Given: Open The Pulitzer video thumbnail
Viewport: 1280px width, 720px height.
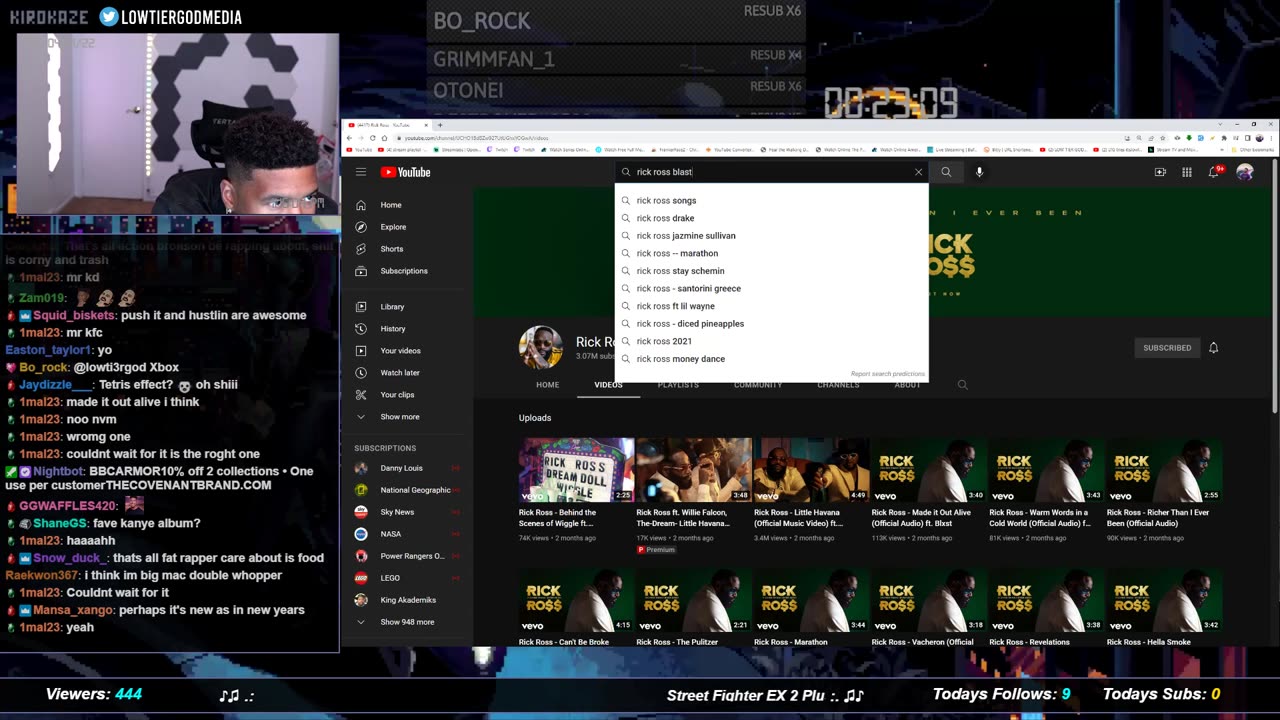Looking at the screenshot, I should [694, 601].
